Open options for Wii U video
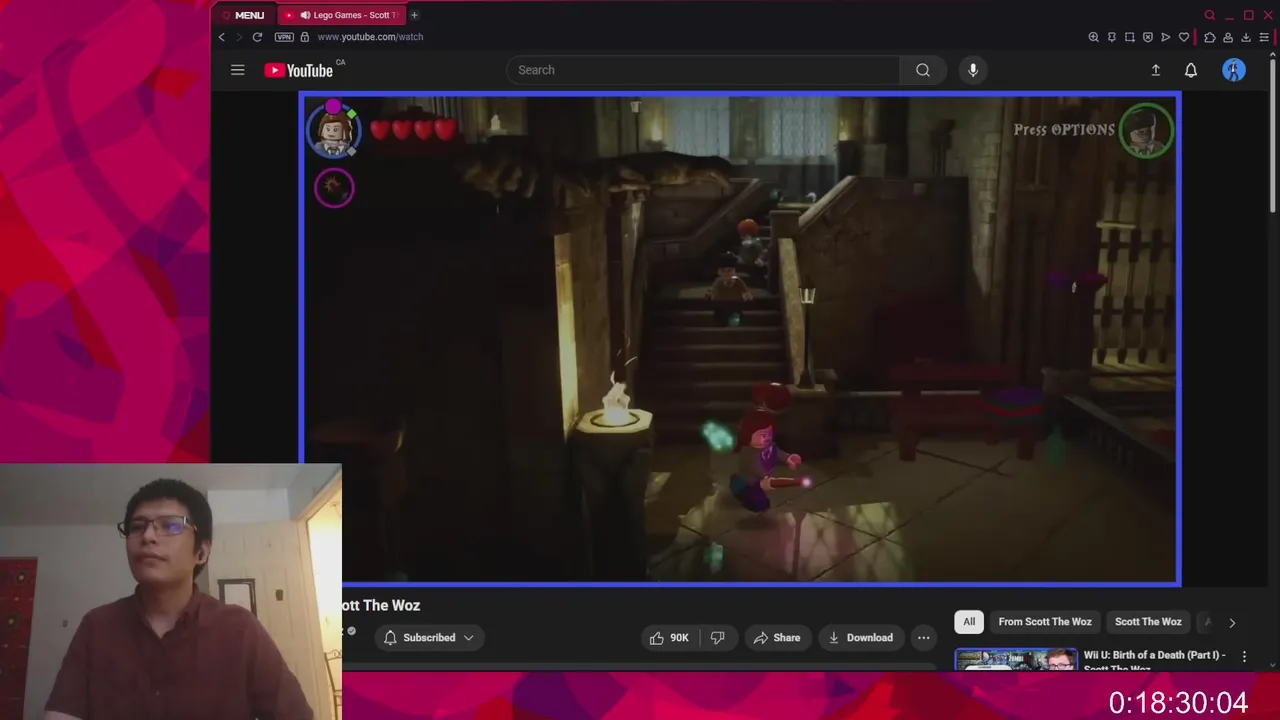This screenshot has height=720, width=1280. tap(1244, 656)
